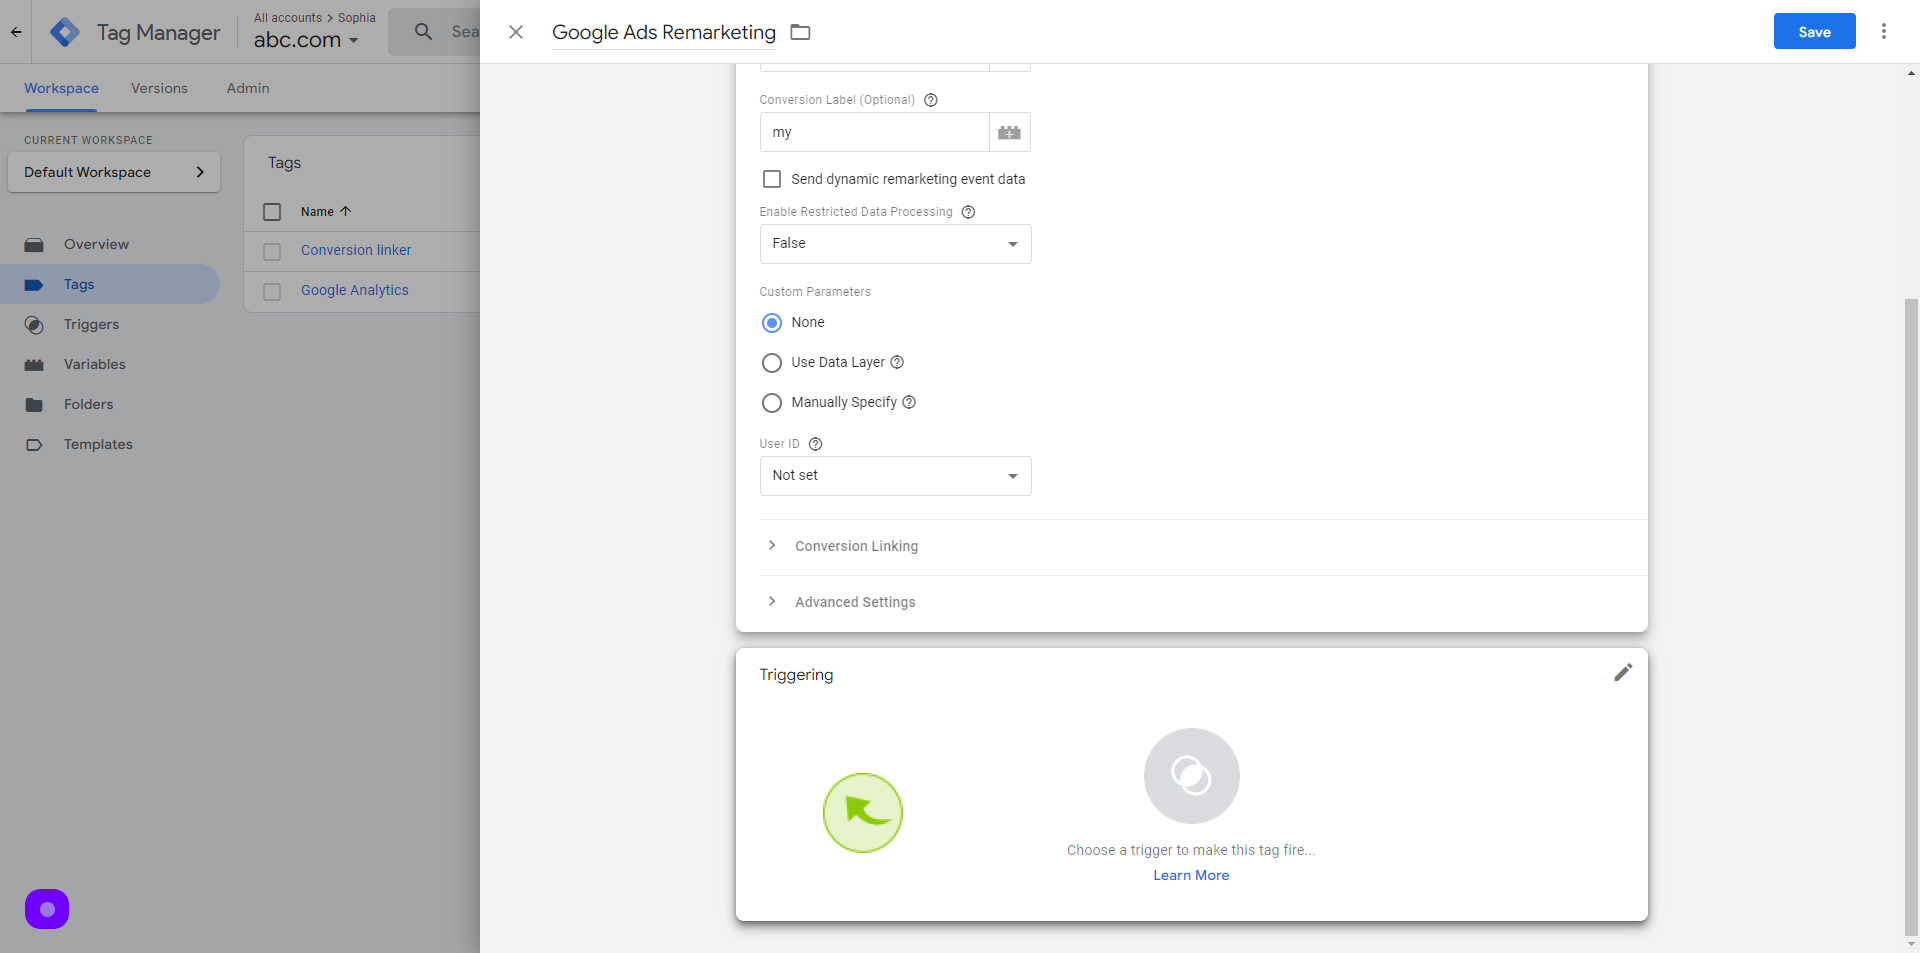
Task: Select the Manually Specify radio
Action: (772, 403)
